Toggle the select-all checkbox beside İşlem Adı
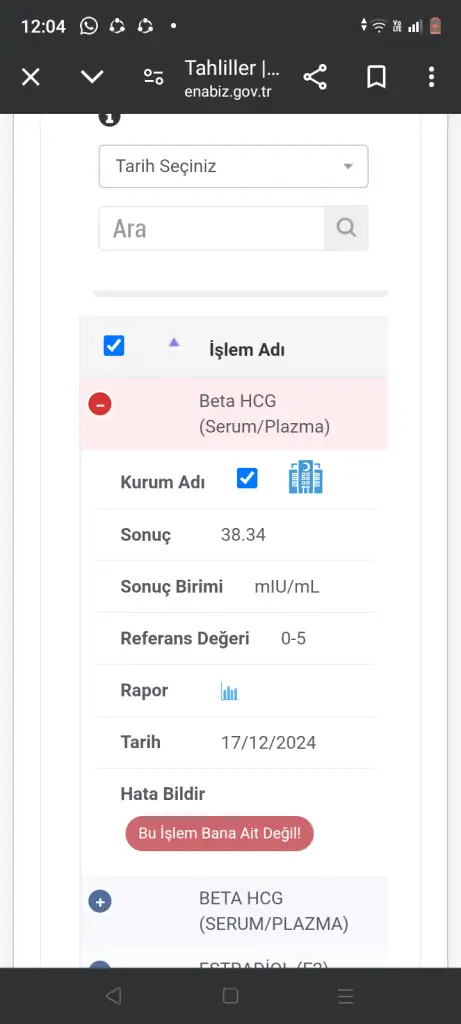The image size is (461, 1024). coord(114,345)
